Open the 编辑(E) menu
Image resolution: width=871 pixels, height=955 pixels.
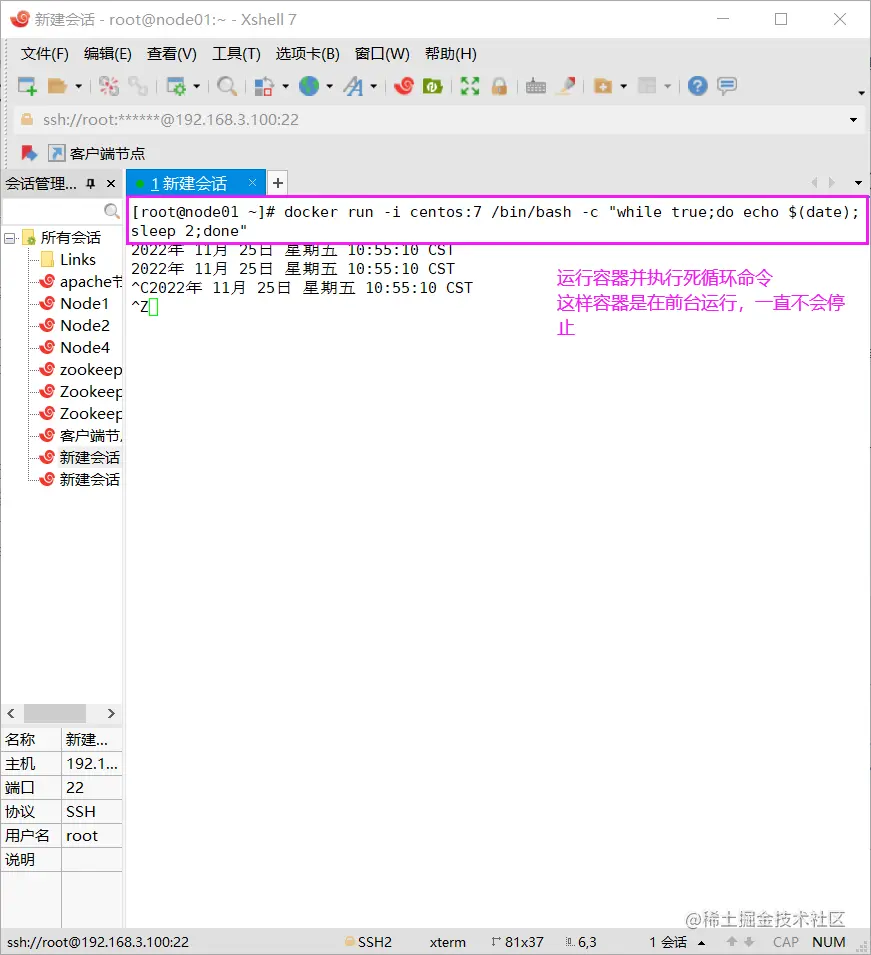click(108, 54)
